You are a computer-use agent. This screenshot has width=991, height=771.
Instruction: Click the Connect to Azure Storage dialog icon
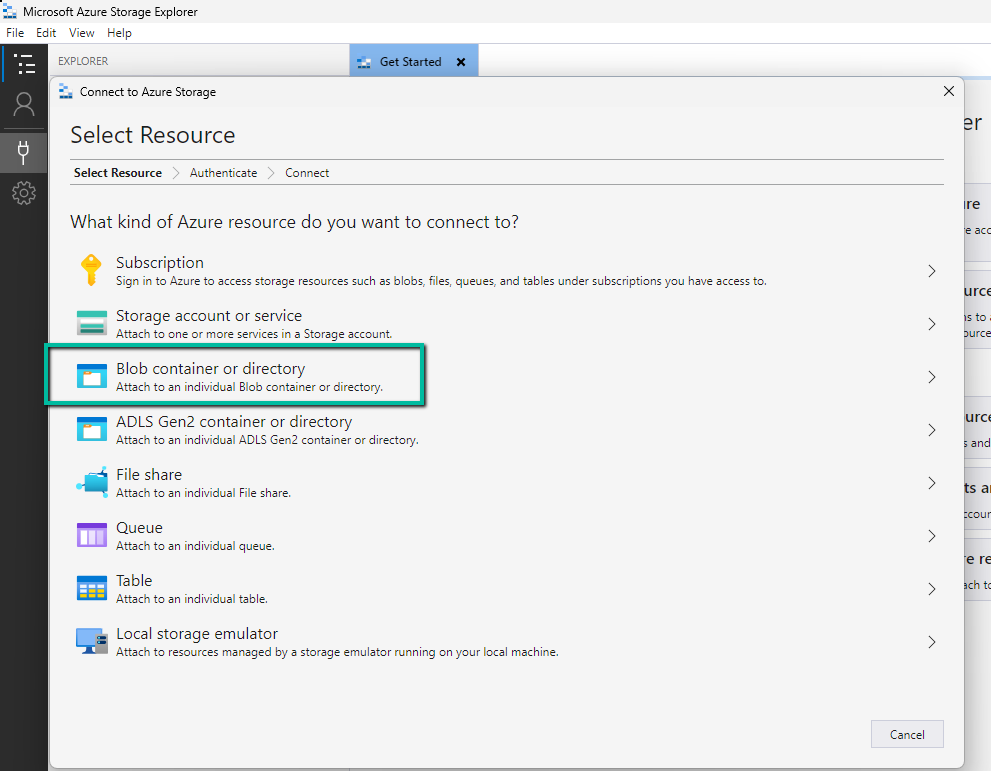66,92
